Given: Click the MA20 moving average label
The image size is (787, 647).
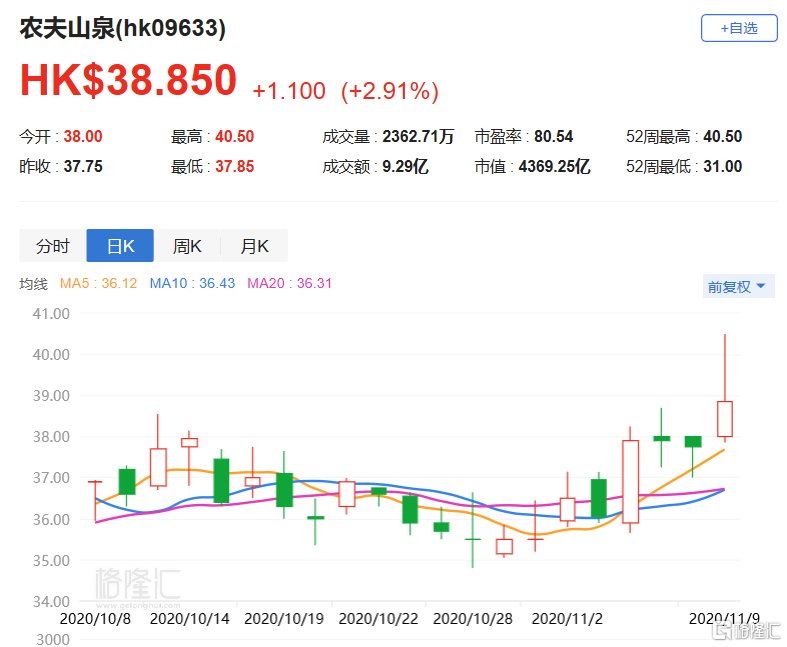Looking at the screenshot, I should [290, 284].
